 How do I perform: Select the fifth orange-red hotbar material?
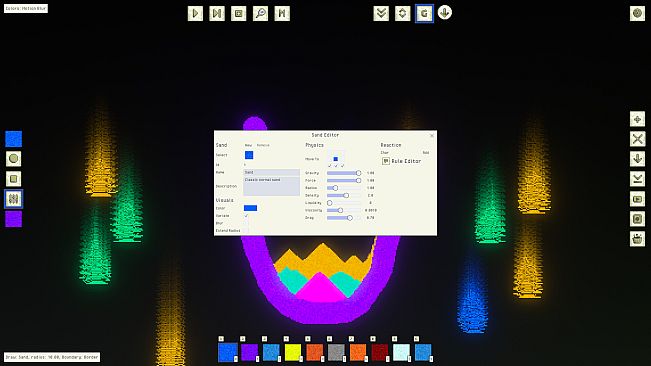[x=314, y=352]
